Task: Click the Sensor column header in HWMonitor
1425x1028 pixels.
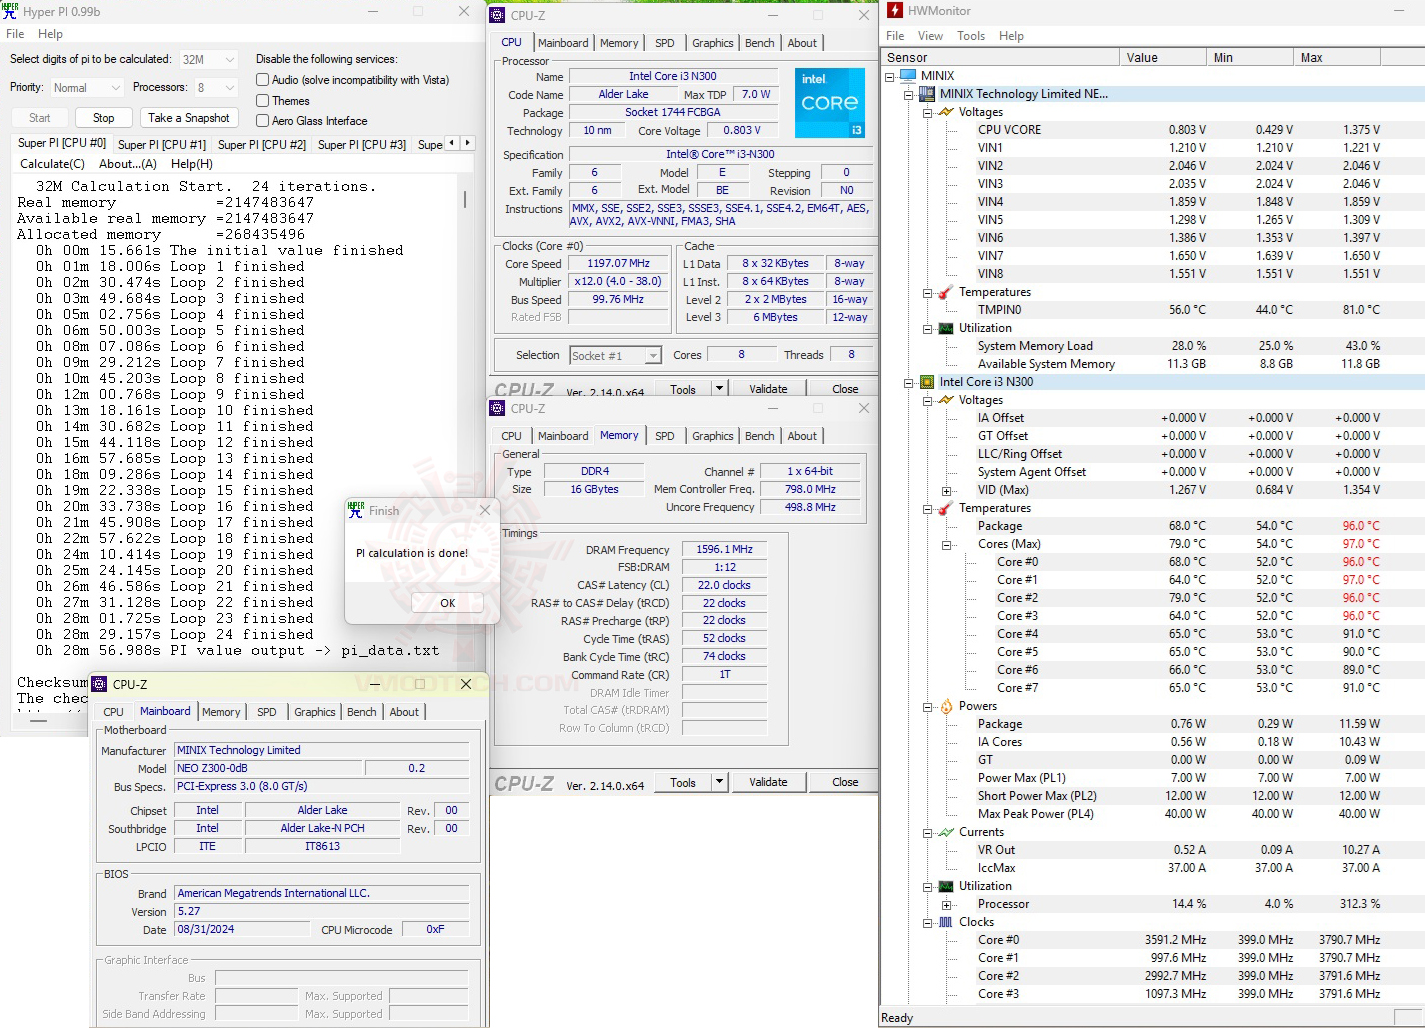Action: tap(1000, 58)
